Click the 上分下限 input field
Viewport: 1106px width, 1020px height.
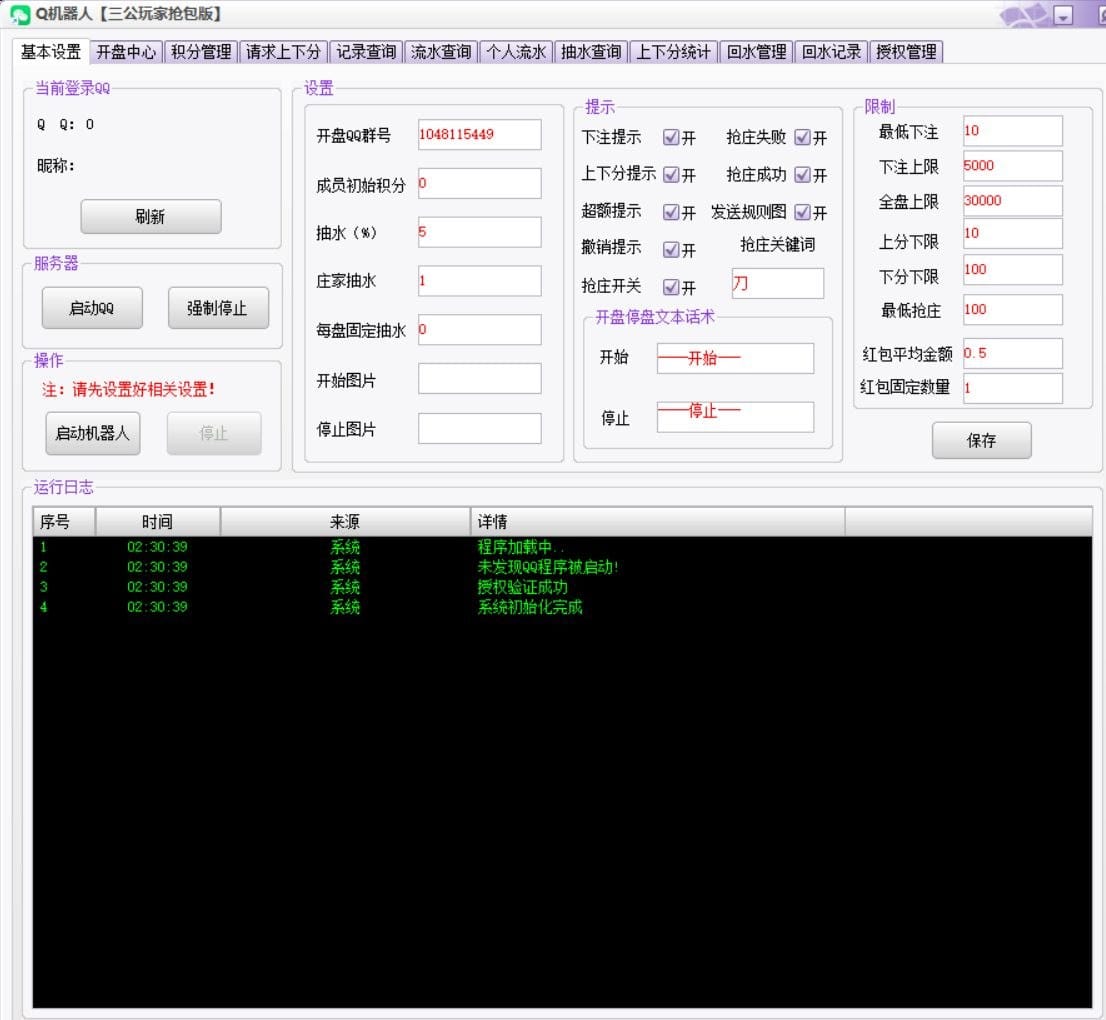tap(1012, 233)
